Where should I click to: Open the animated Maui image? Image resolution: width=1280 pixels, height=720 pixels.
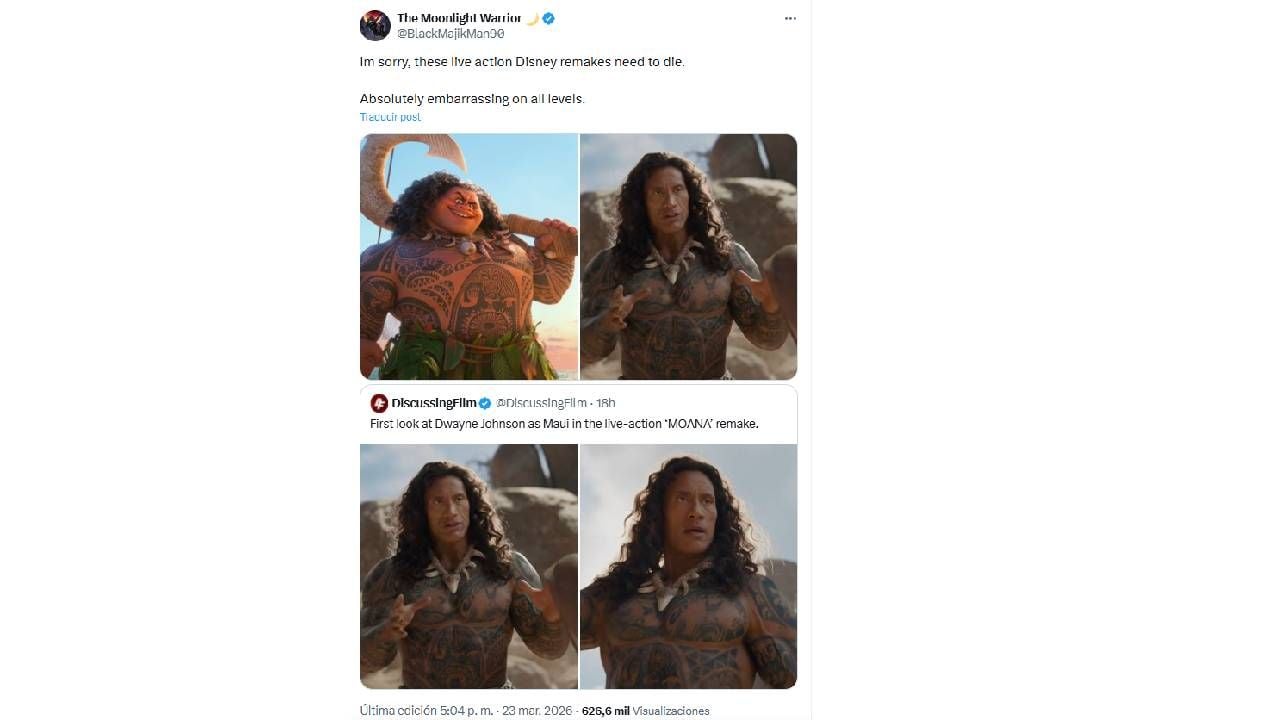469,257
